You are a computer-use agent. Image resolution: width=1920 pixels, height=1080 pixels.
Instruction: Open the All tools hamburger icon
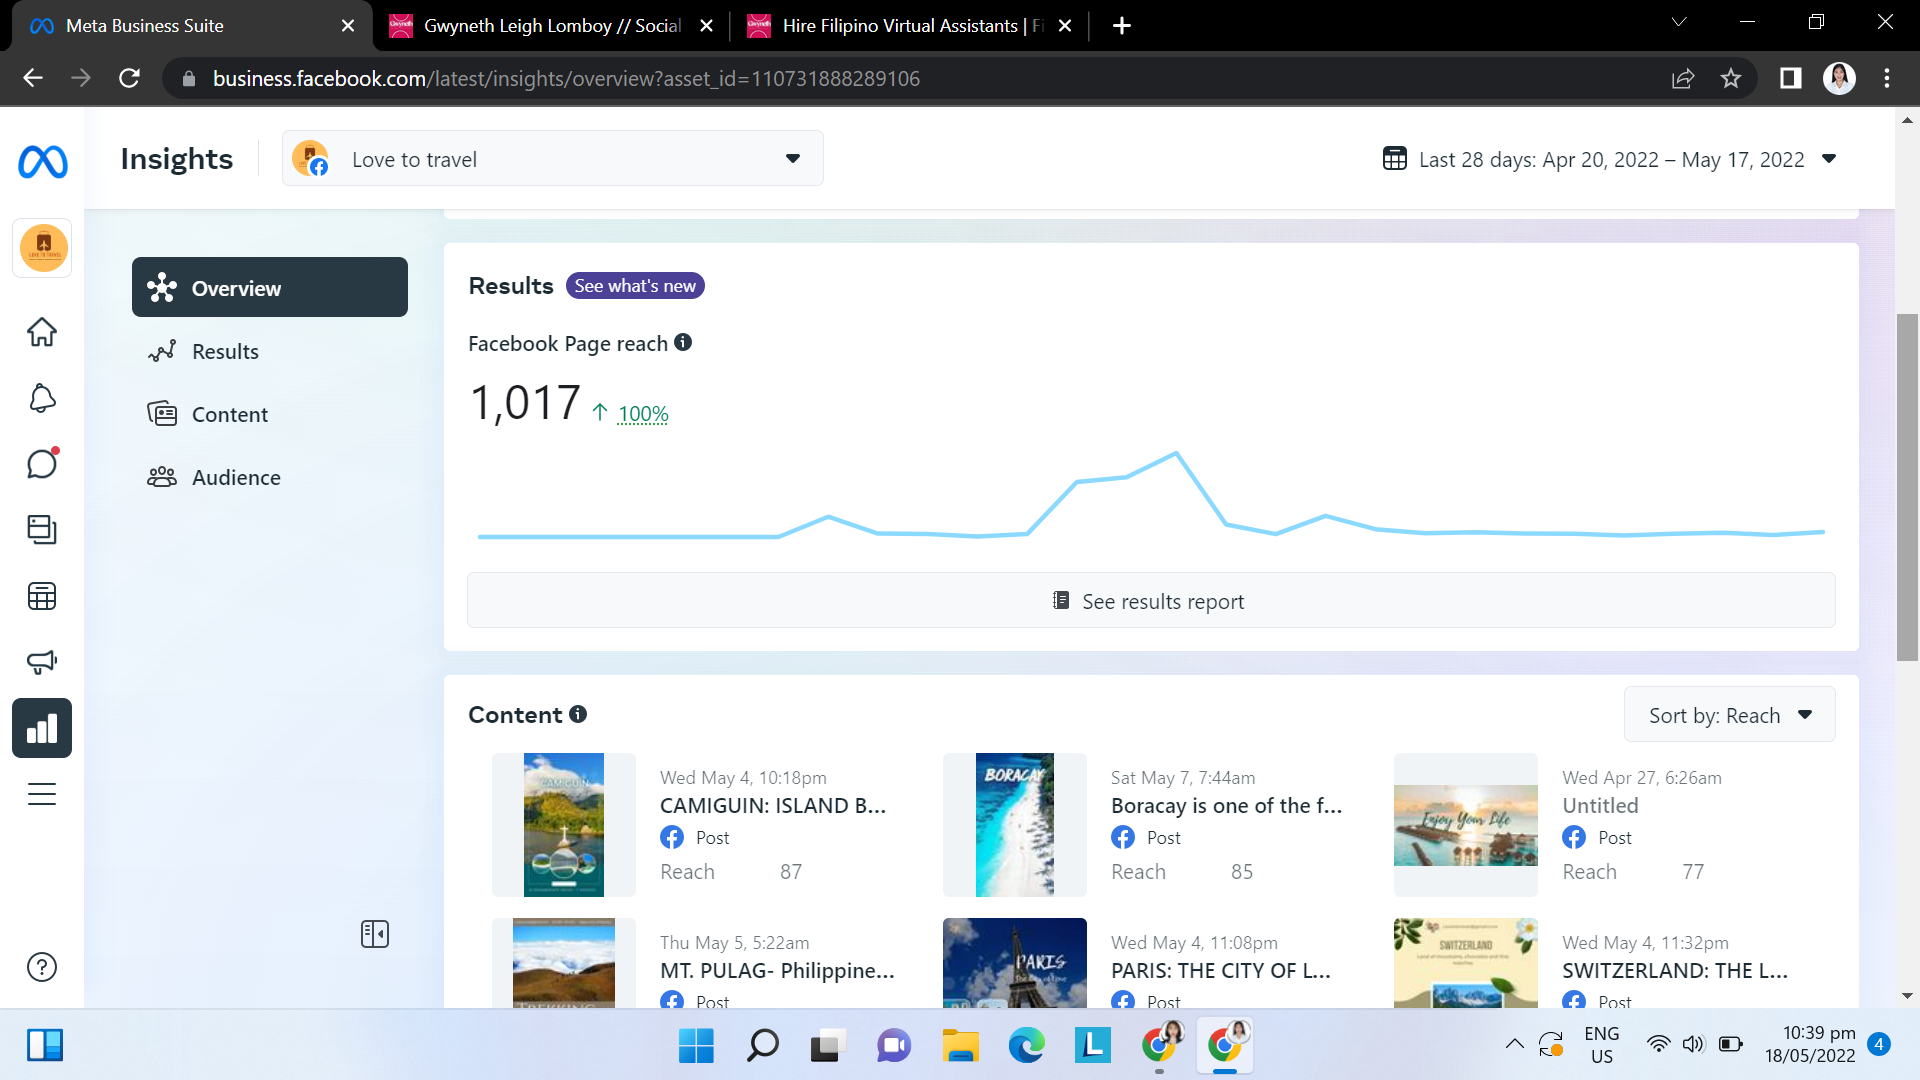pyautogui.click(x=42, y=794)
